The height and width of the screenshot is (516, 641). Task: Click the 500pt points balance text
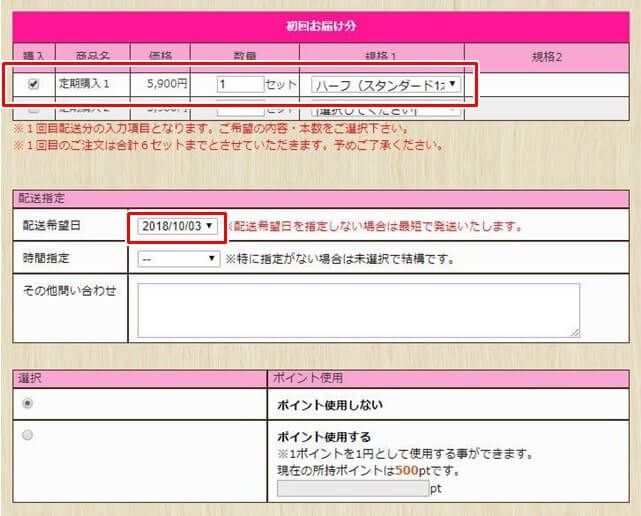coord(413,471)
